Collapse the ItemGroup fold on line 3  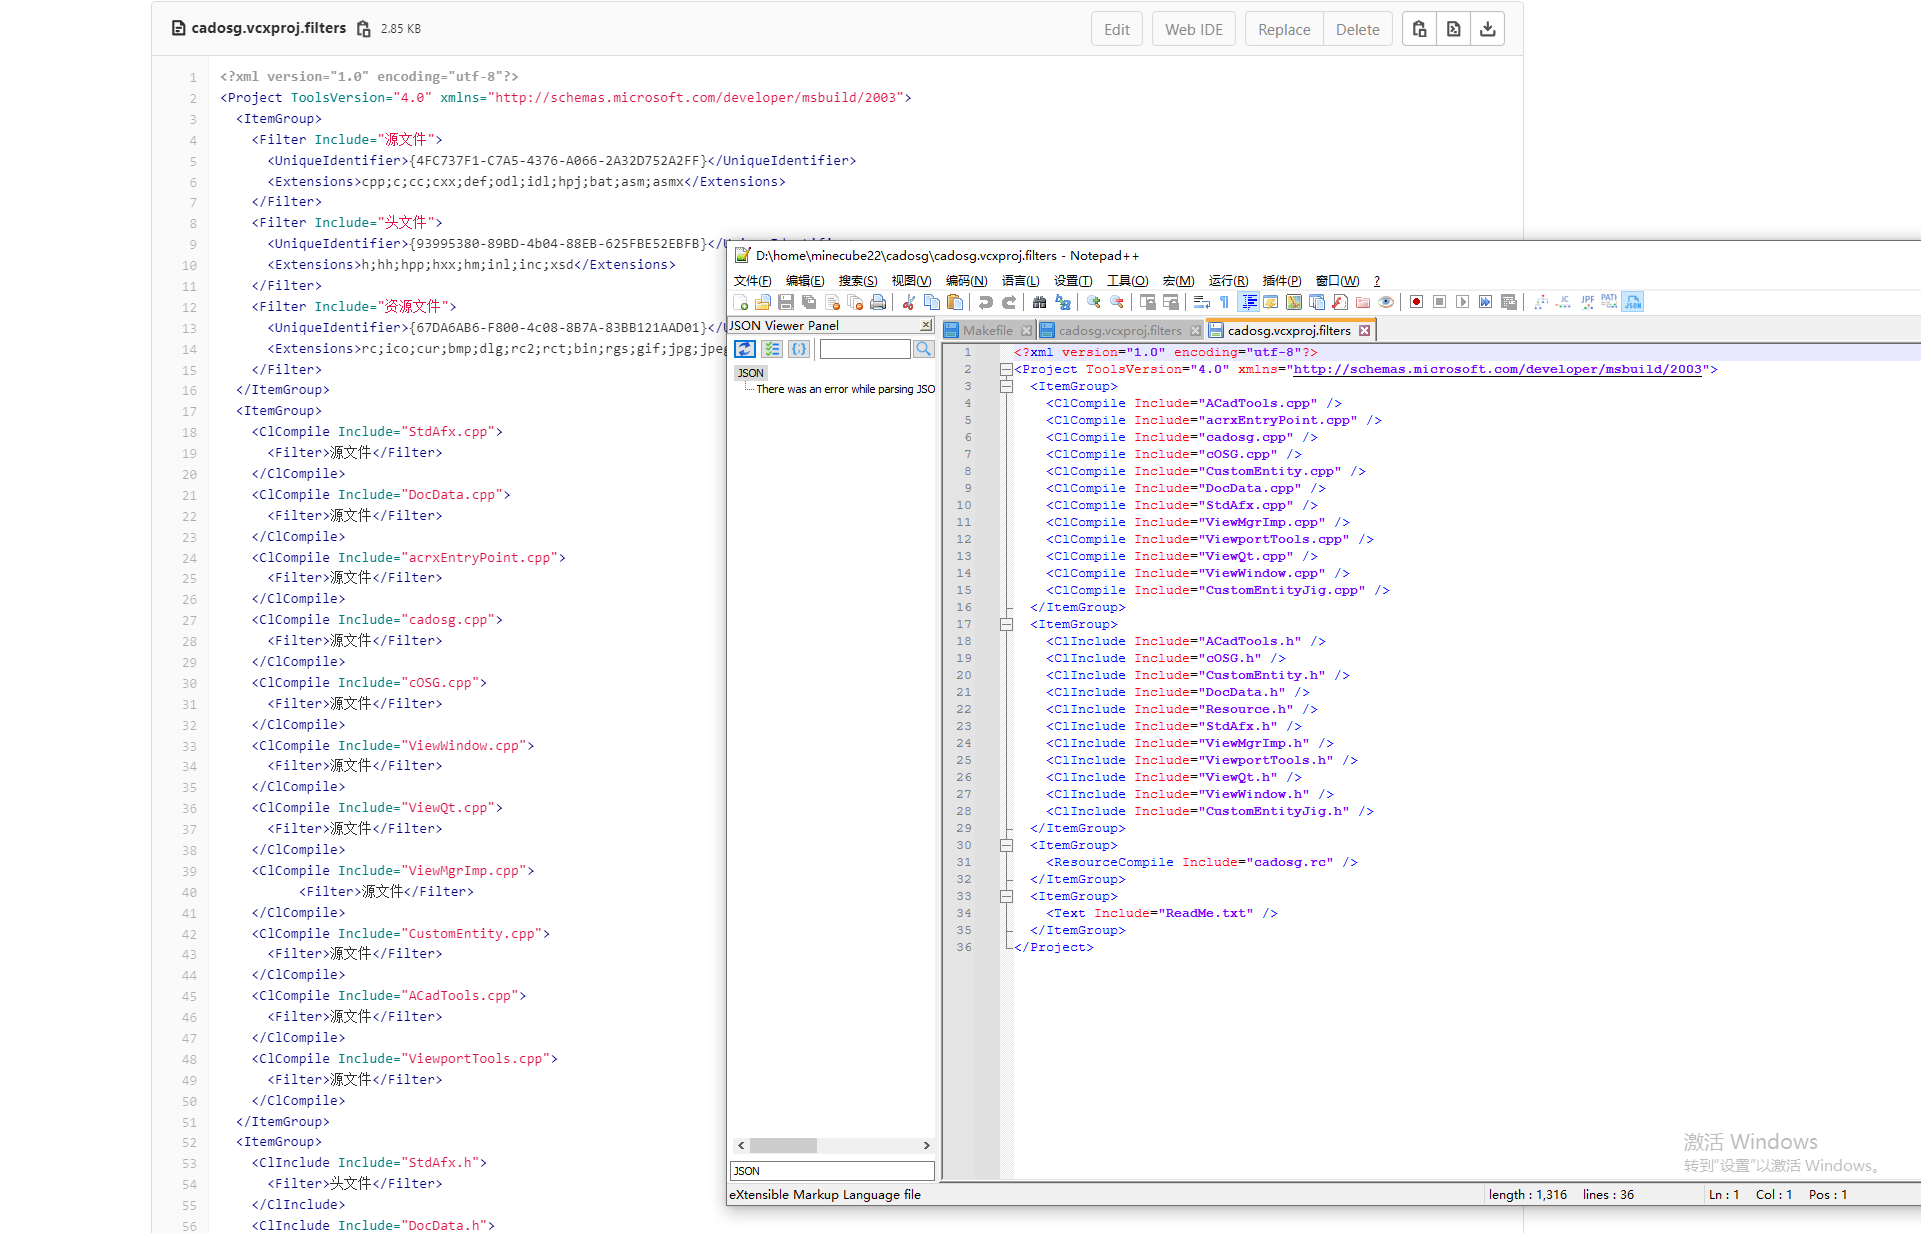(x=1007, y=387)
